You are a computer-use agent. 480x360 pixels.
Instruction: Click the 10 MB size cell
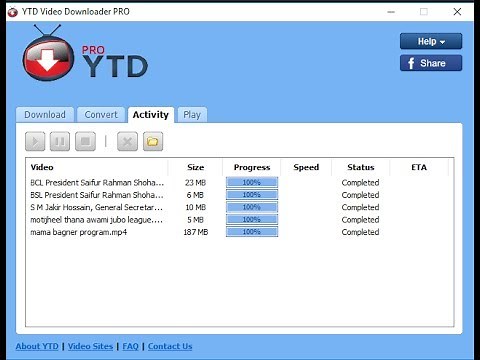196,207
